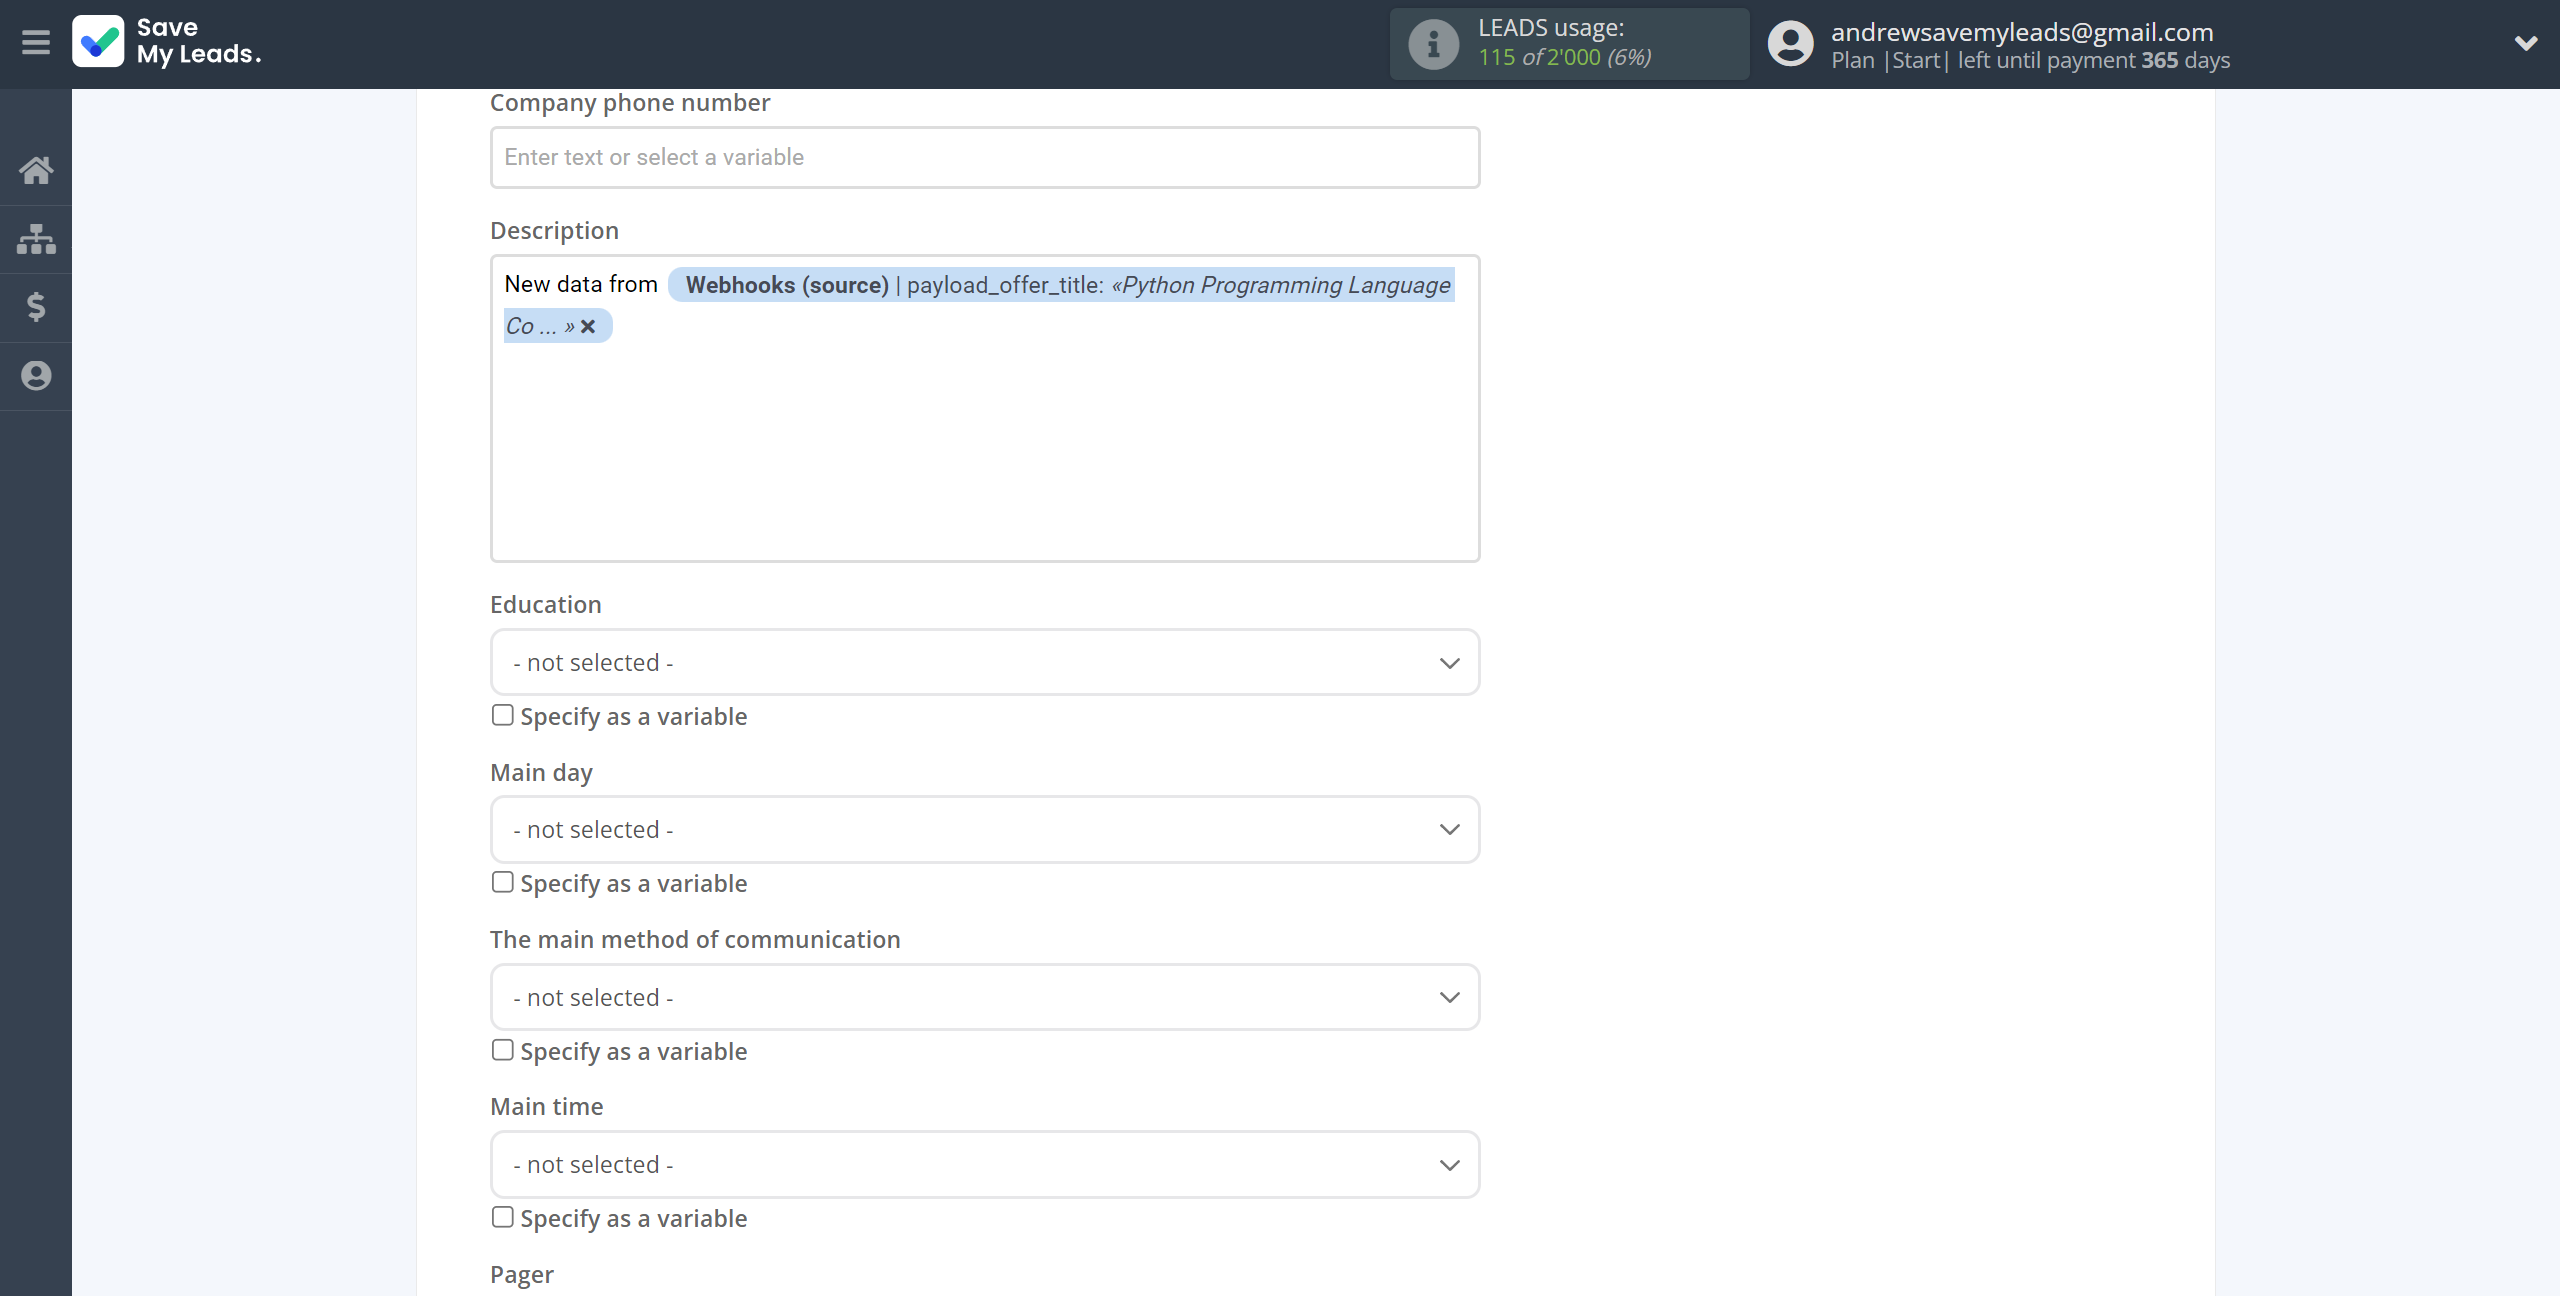The image size is (2560, 1296).
Task: Click inside the Description text area
Action: (985, 409)
